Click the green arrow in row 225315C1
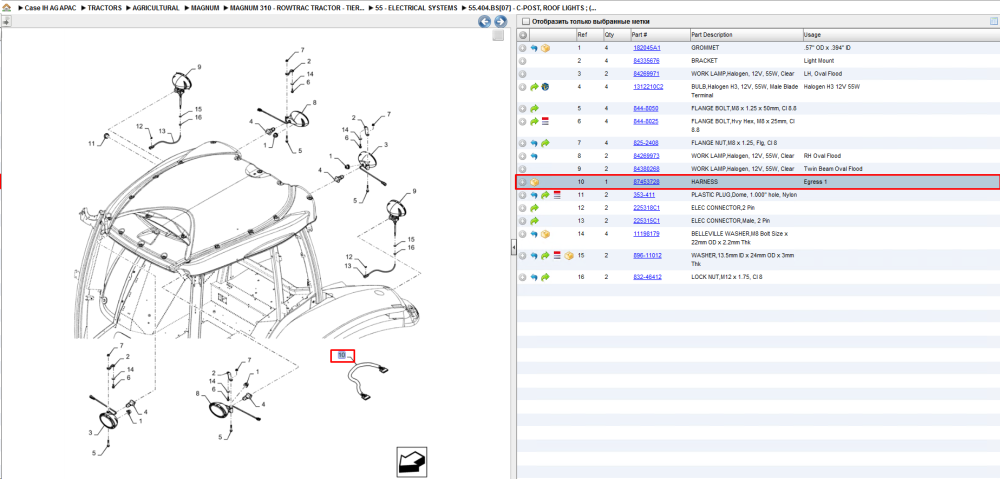 (x=534, y=221)
